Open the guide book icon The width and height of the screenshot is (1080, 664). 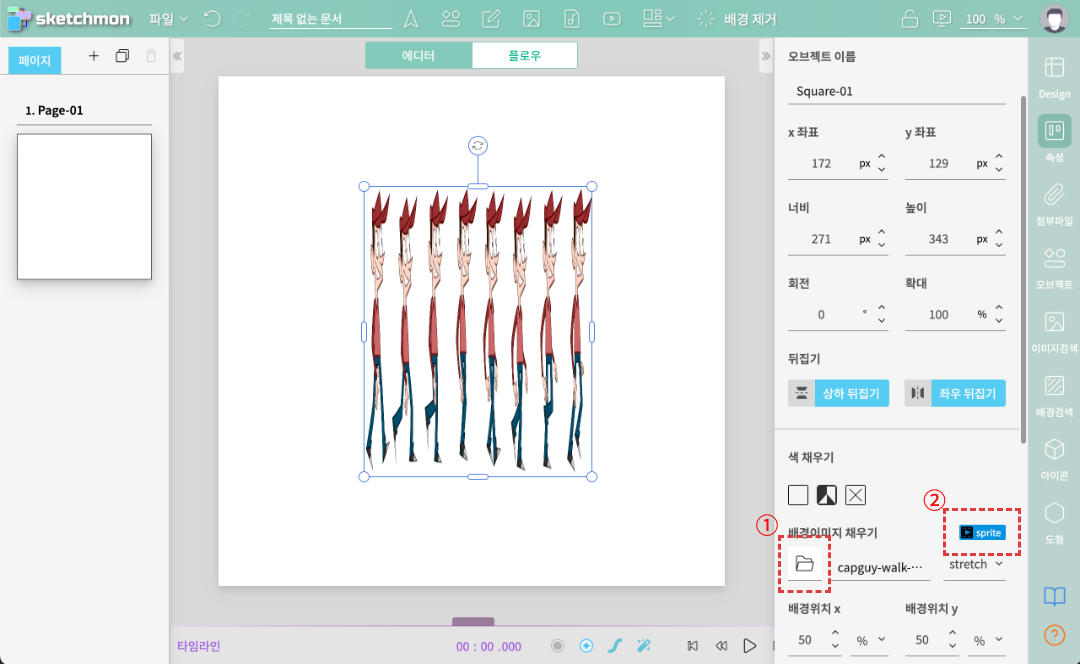tap(1055, 596)
